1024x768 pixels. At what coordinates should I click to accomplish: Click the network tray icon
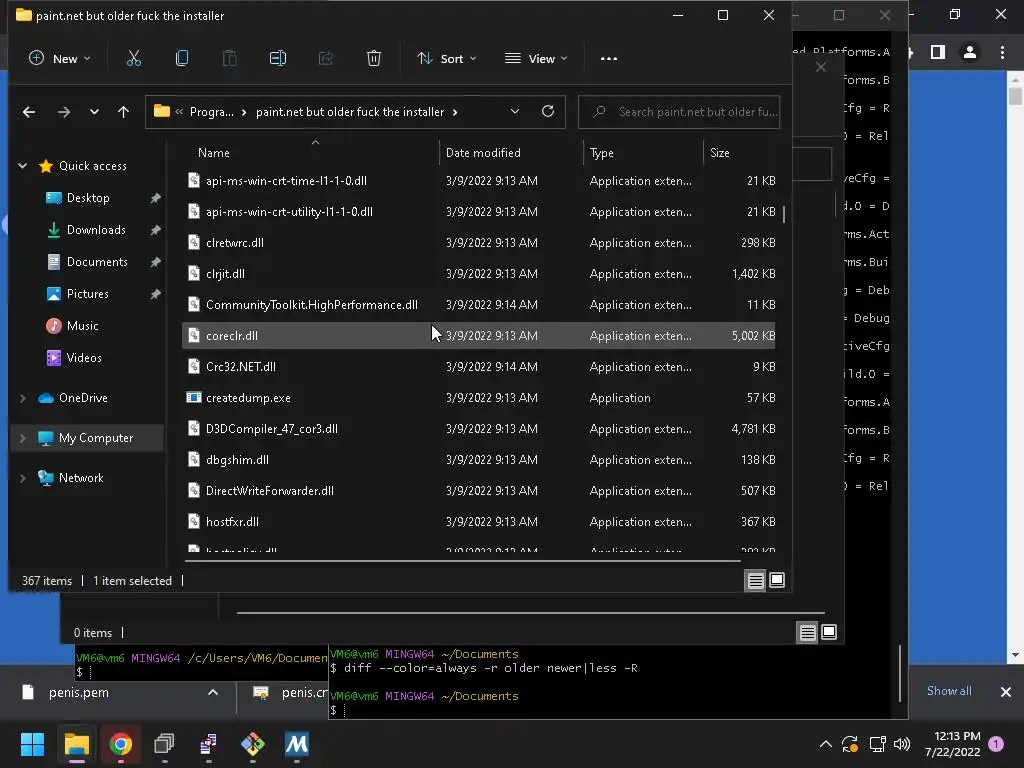click(877, 744)
